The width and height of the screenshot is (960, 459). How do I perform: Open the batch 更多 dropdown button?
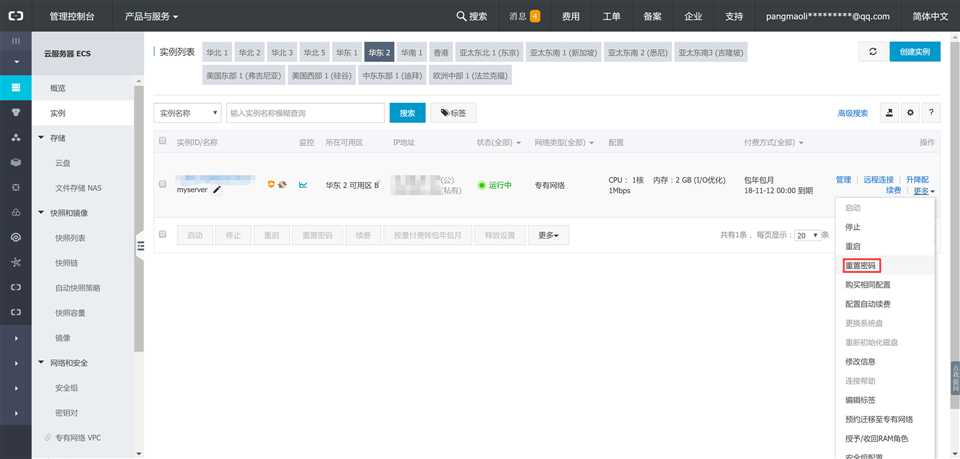(549, 235)
